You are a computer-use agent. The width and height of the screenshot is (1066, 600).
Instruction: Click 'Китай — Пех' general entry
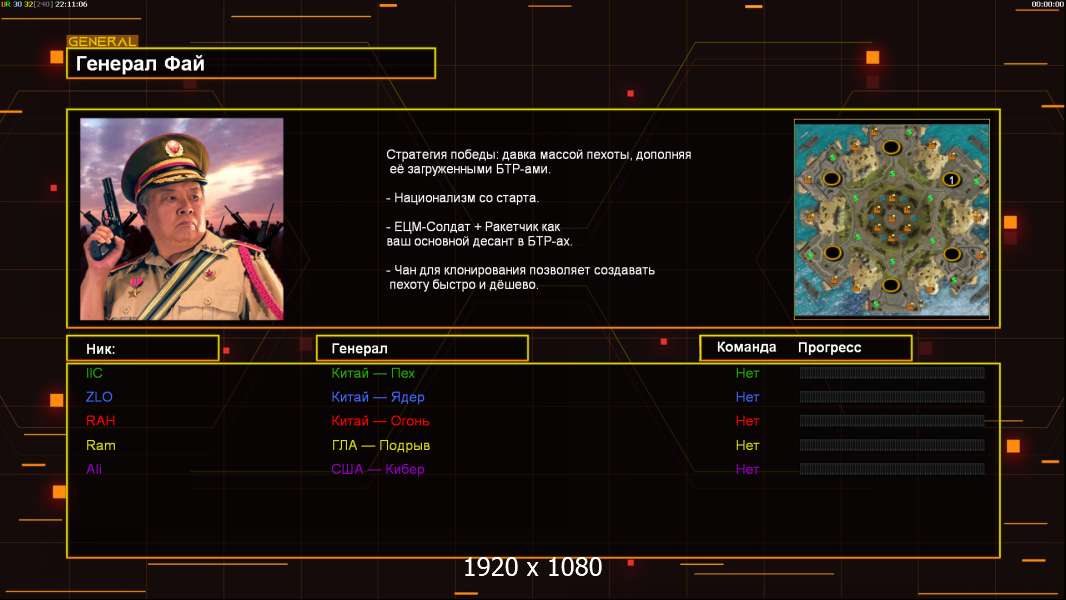373,373
